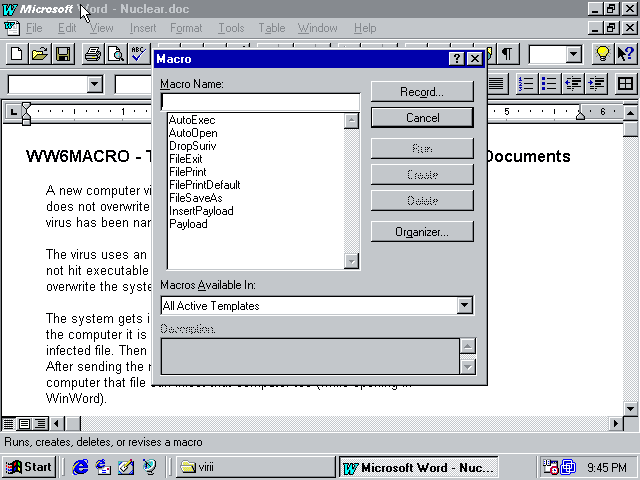Toggle the Show/Hide paragraph marks icon

(507, 53)
